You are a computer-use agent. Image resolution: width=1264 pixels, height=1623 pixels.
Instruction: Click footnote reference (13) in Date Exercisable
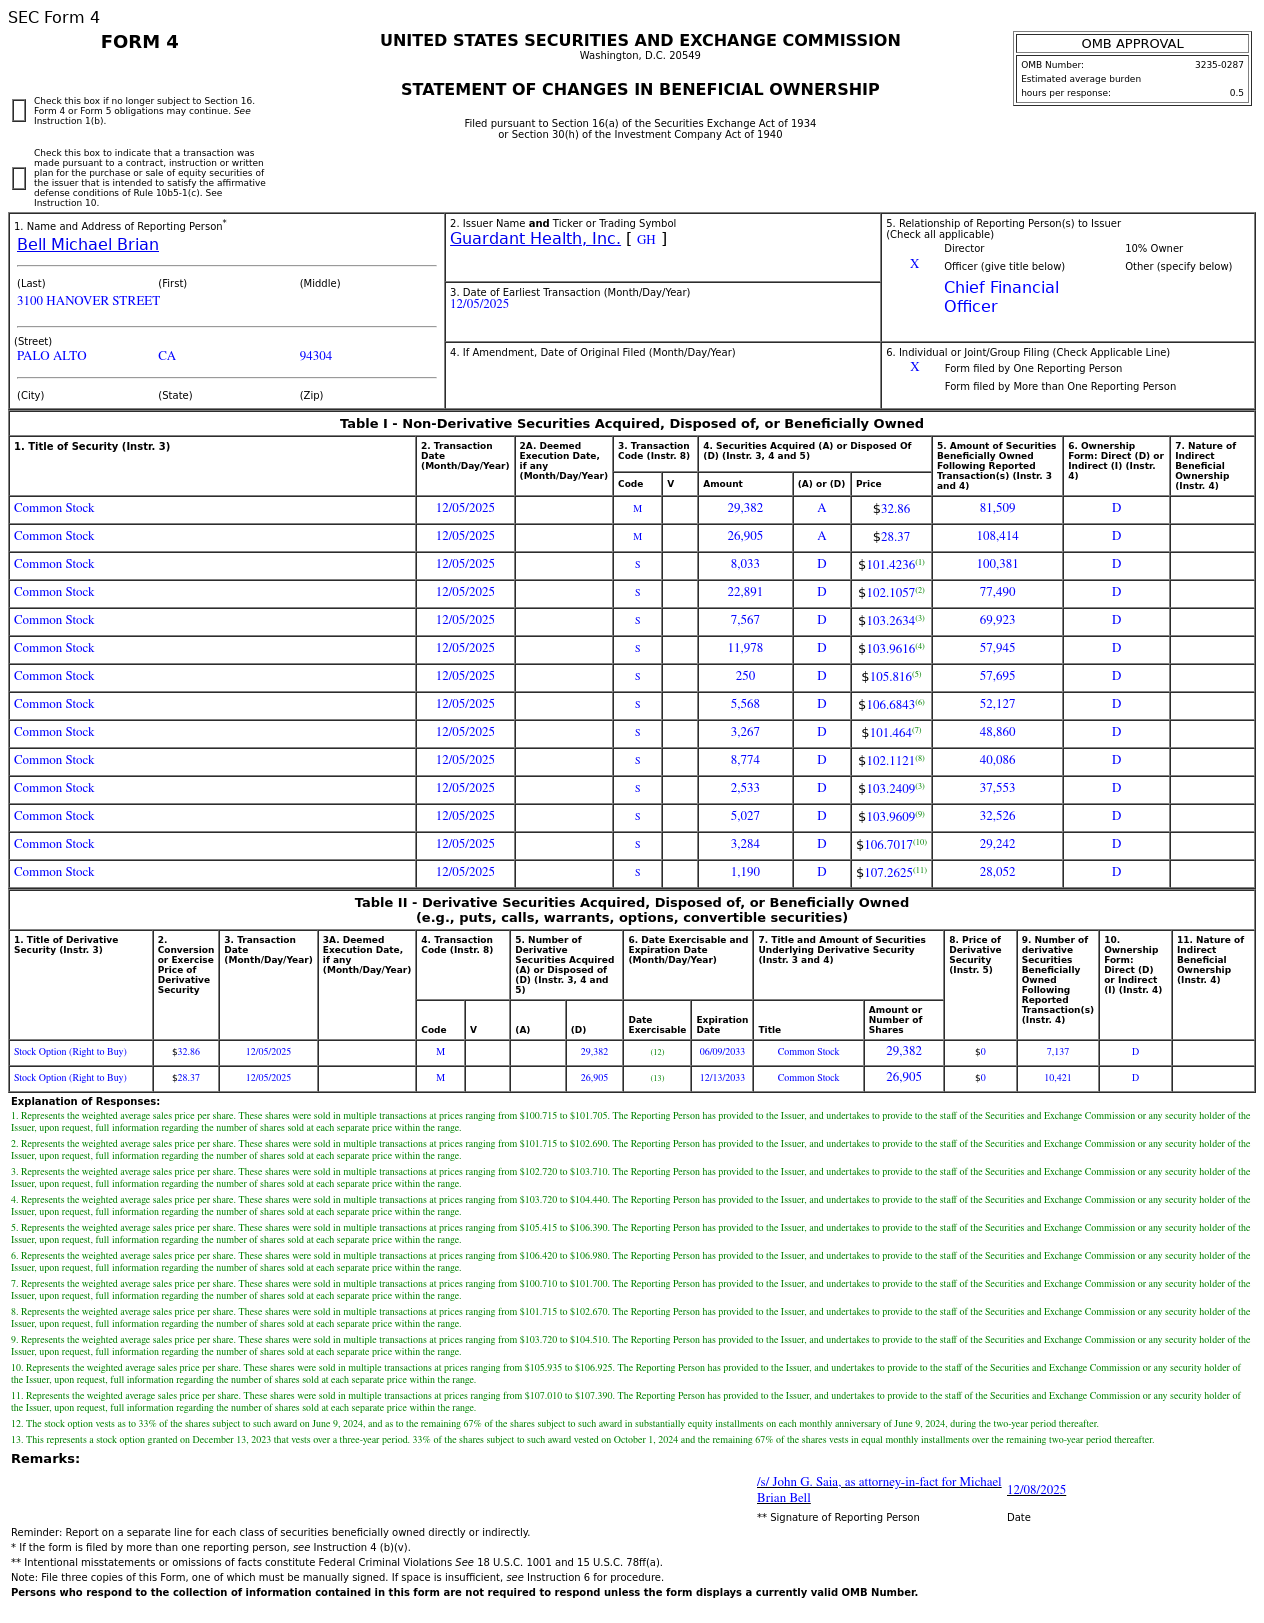(x=657, y=1079)
